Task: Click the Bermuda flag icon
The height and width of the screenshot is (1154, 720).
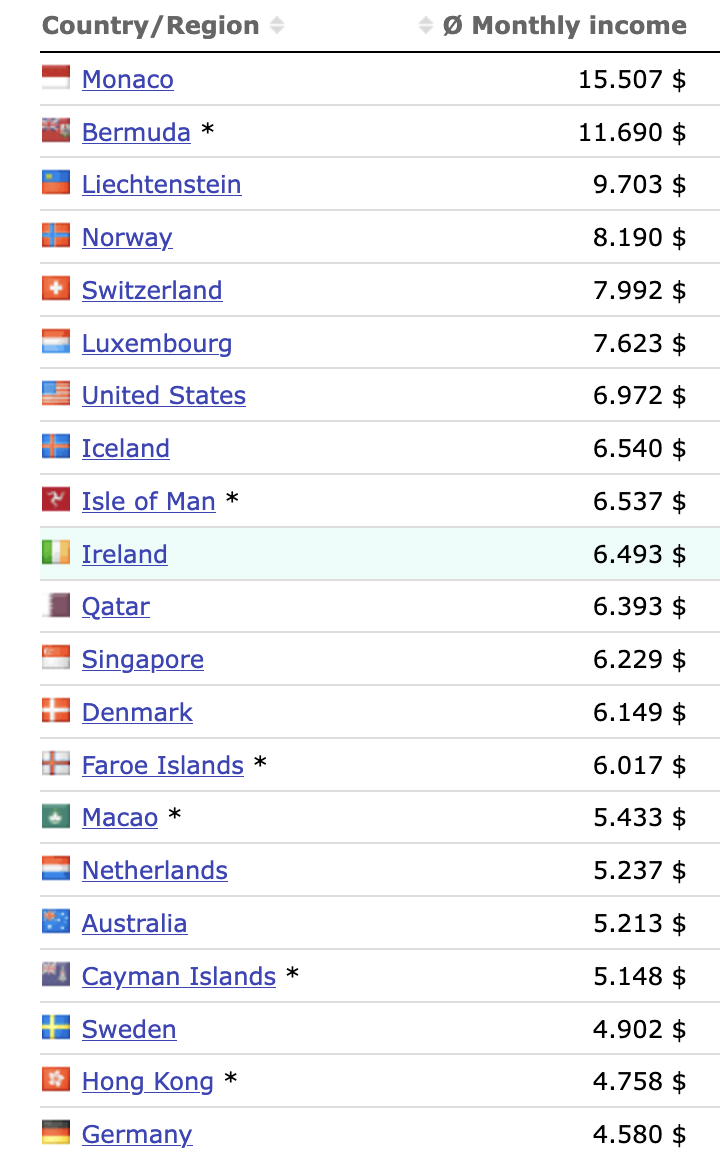Action: coord(56,131)
